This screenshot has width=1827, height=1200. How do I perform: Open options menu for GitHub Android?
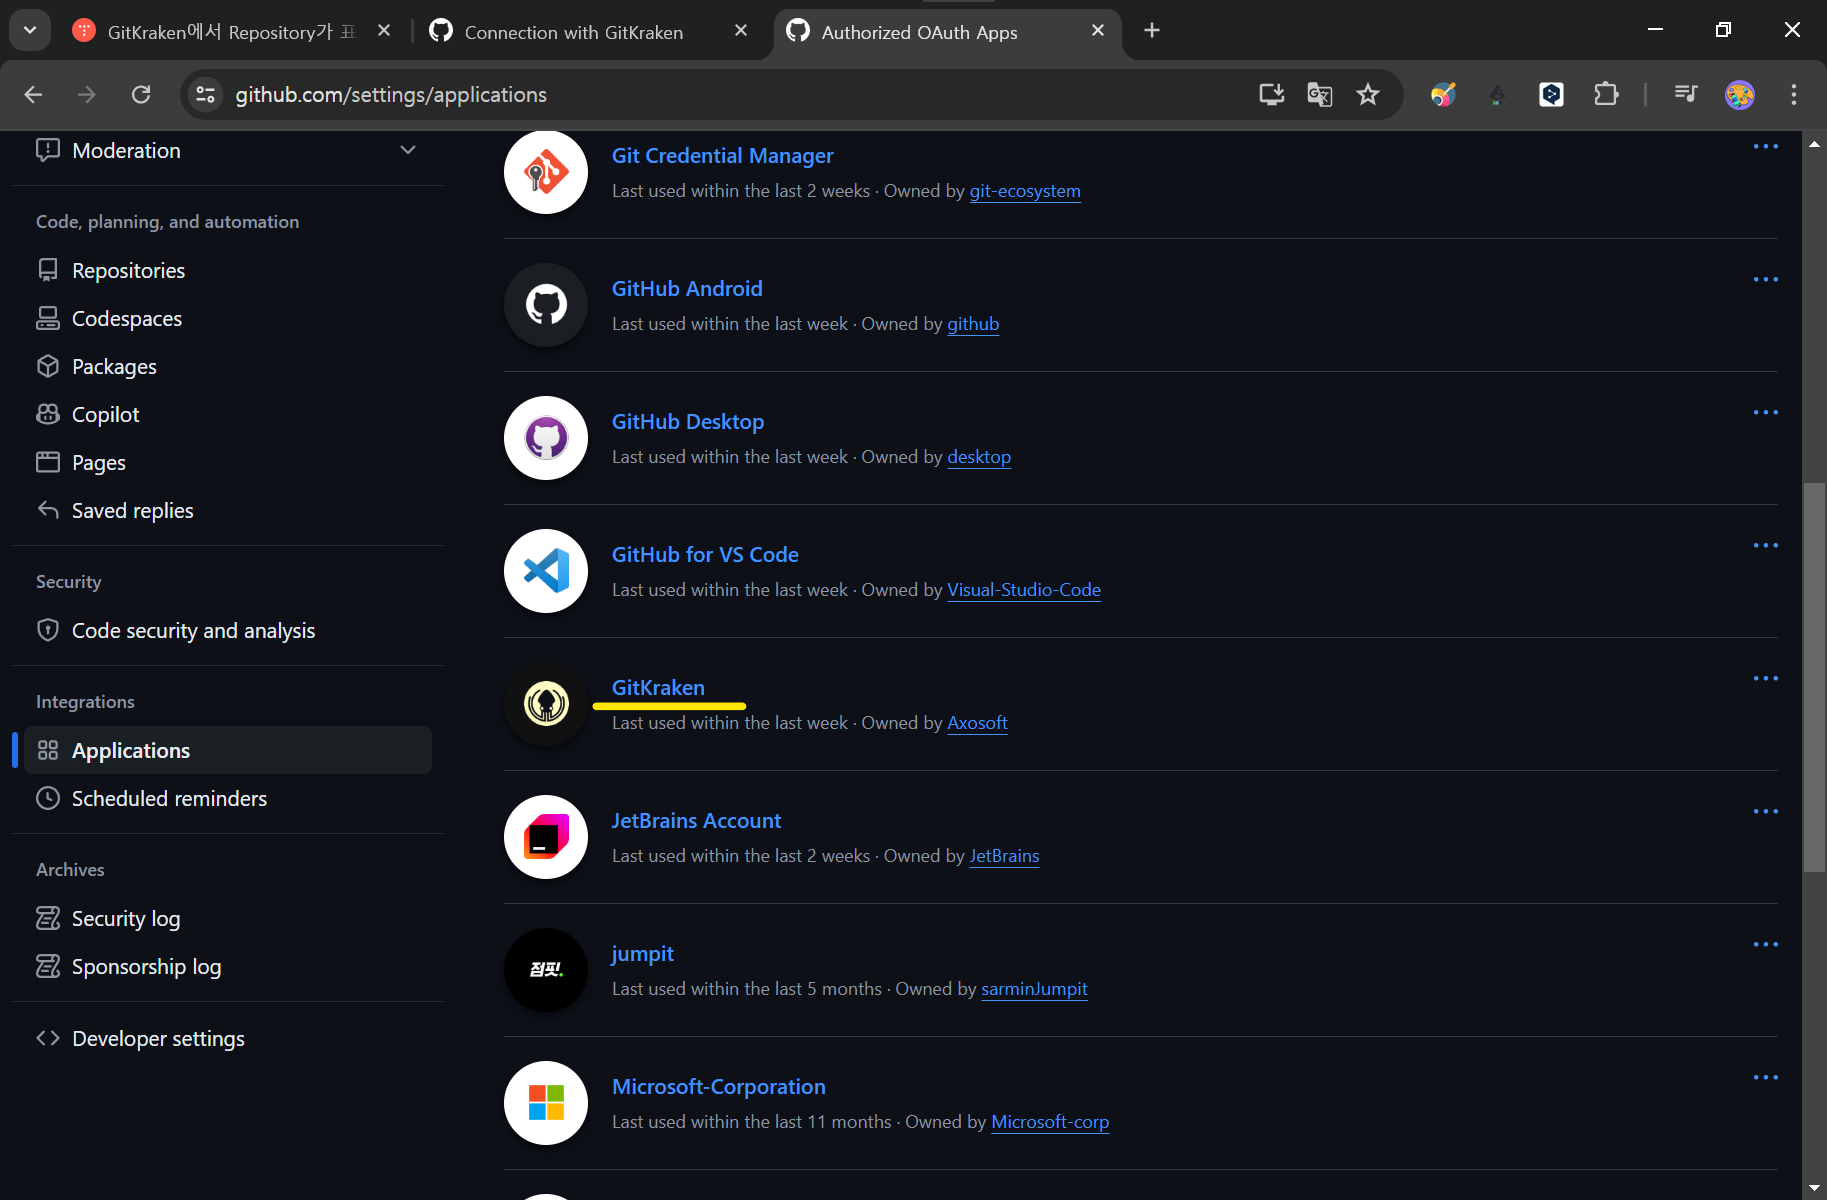coord(1766,280)
